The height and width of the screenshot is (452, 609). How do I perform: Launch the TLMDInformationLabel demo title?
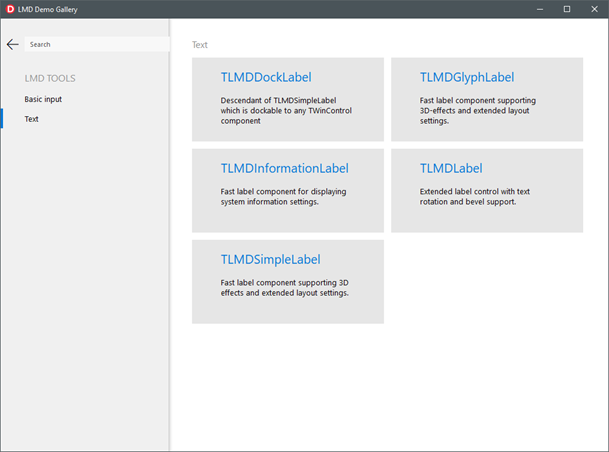tap(284, 168)
